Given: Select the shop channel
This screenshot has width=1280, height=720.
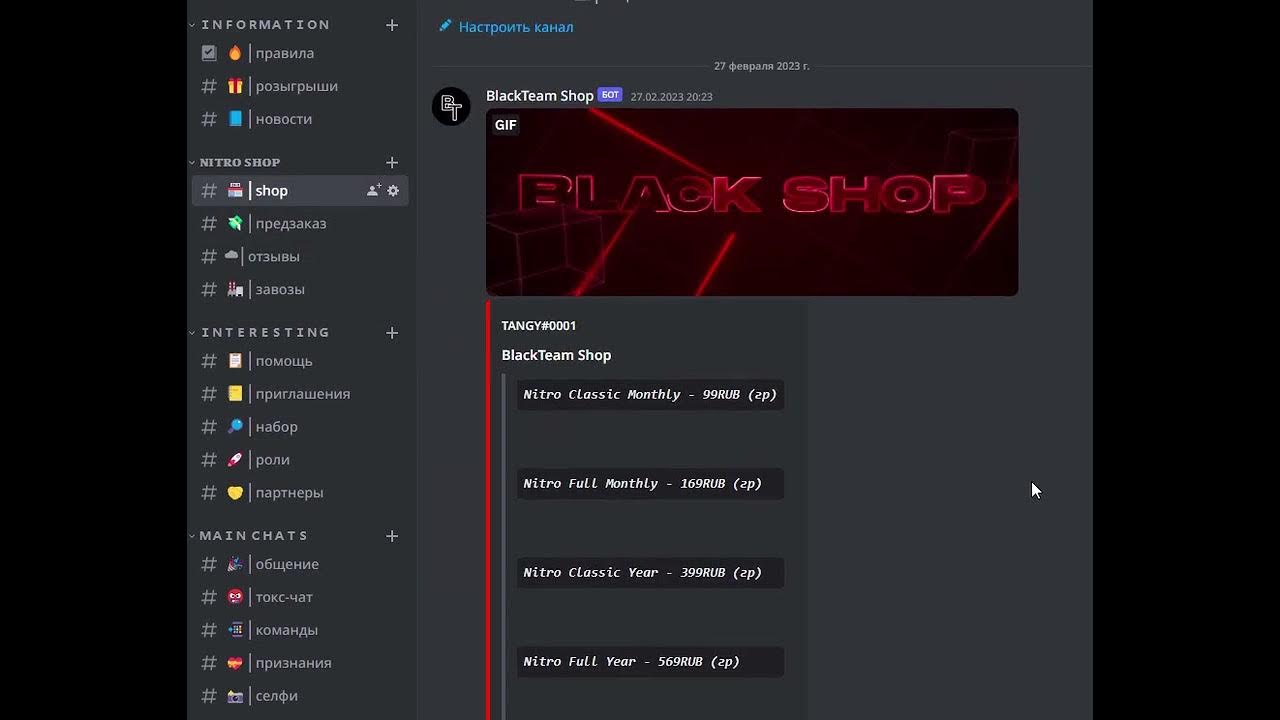Looking at the screenshot, I should [300, 191].
